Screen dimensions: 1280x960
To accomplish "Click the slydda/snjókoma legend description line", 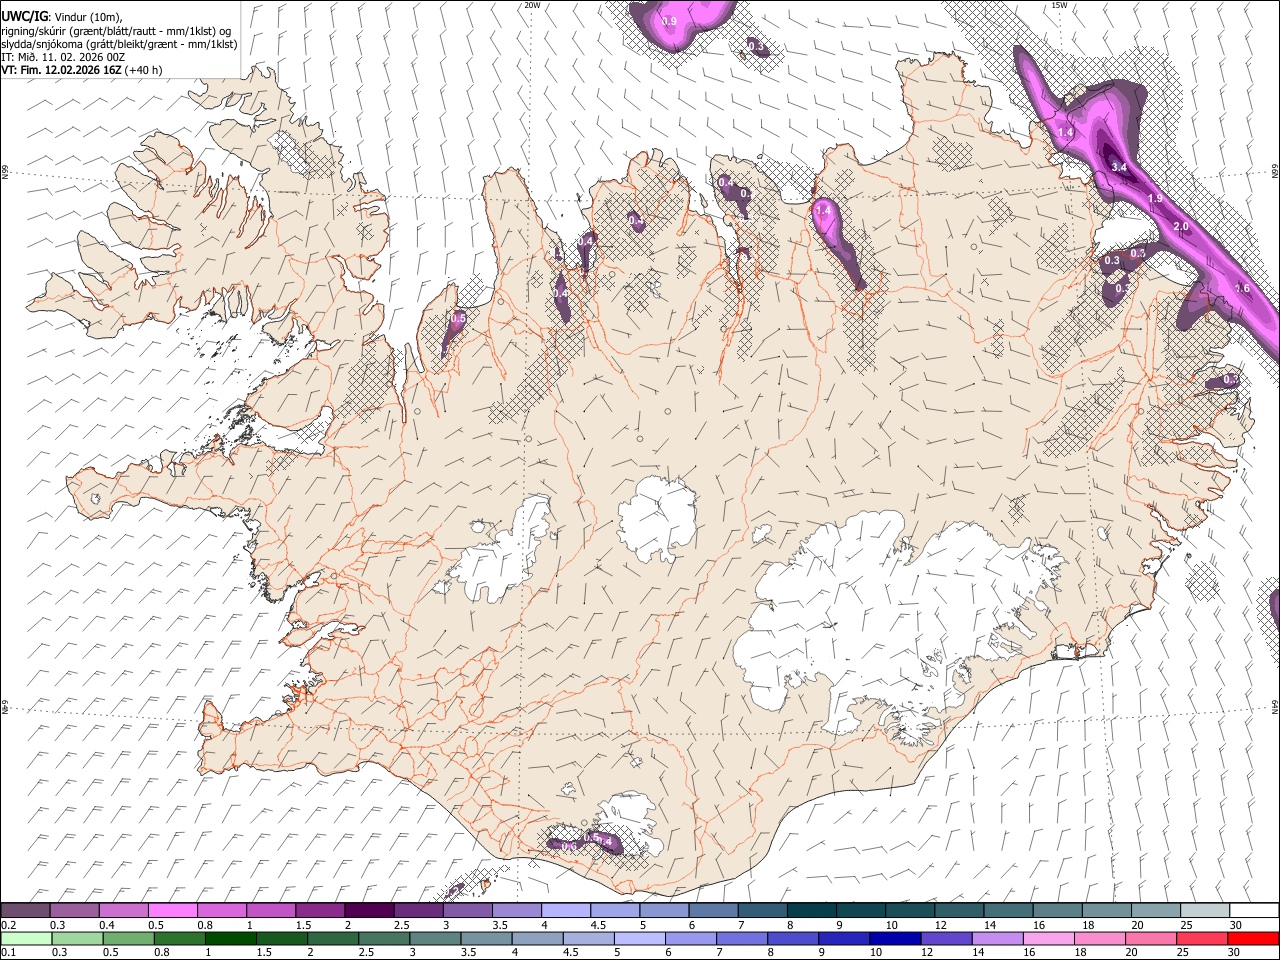I will point(119,44).
